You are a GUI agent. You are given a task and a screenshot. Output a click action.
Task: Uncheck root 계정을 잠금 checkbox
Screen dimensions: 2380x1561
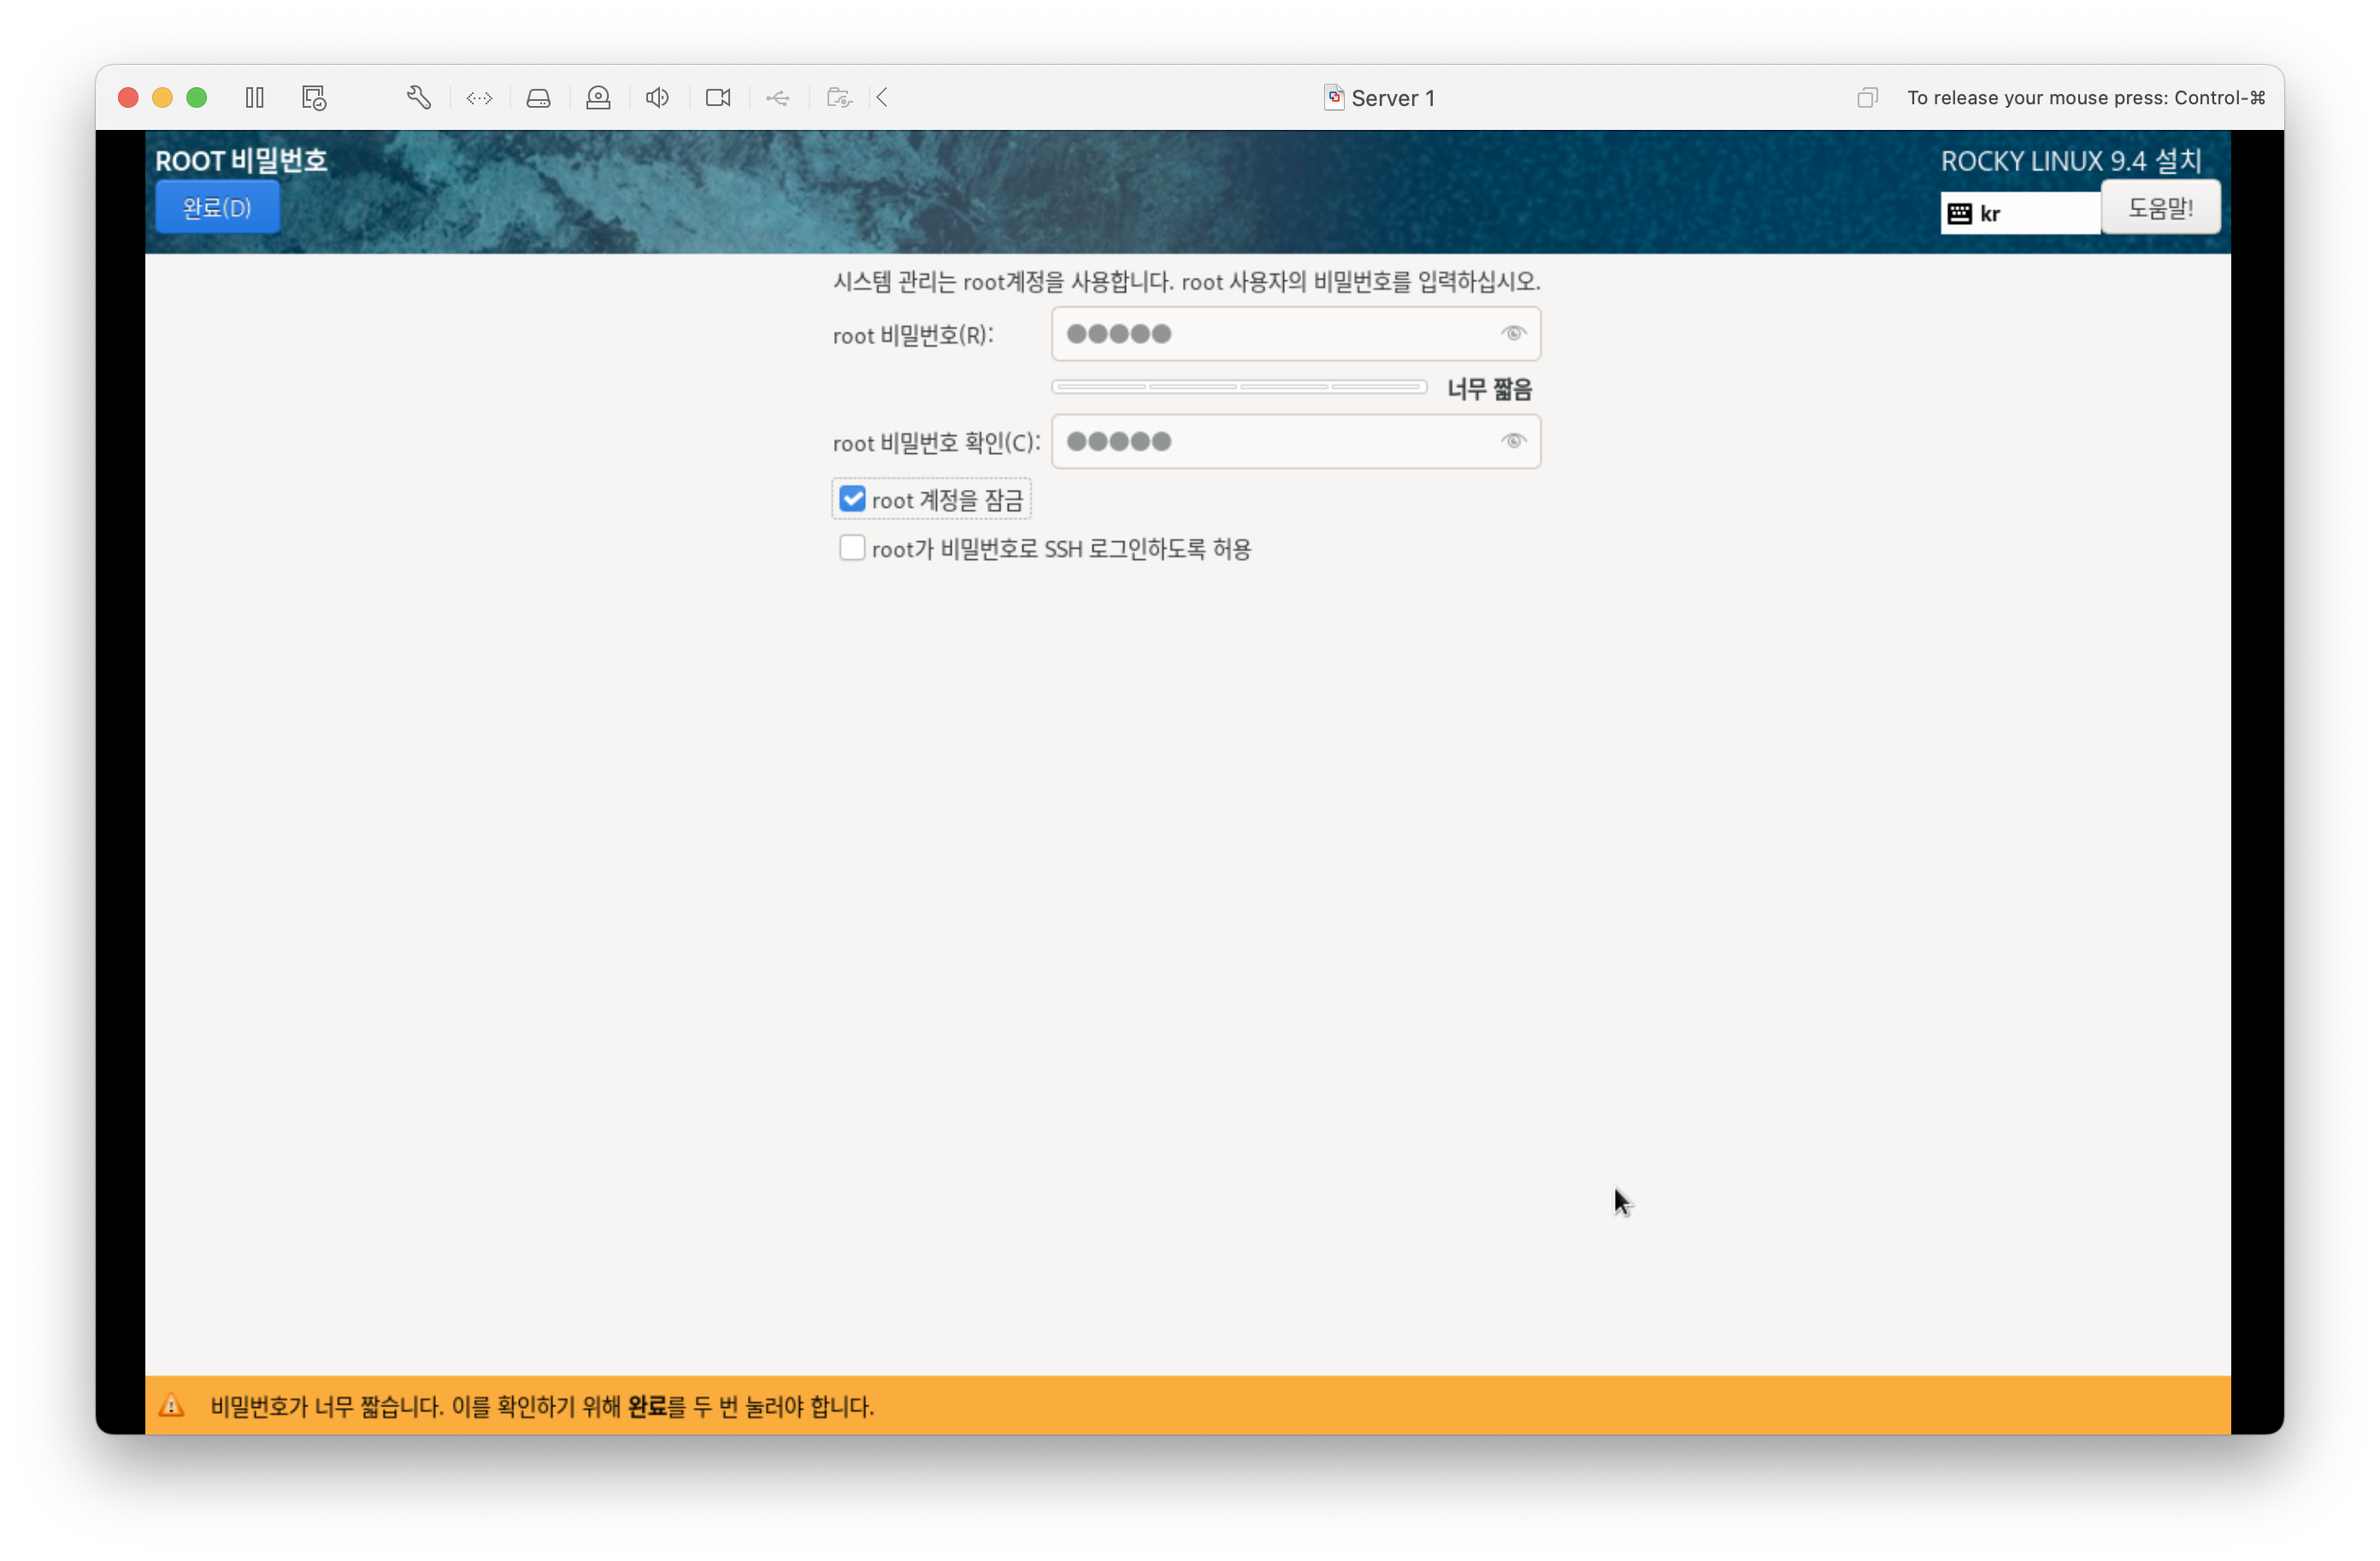(852, 499)
